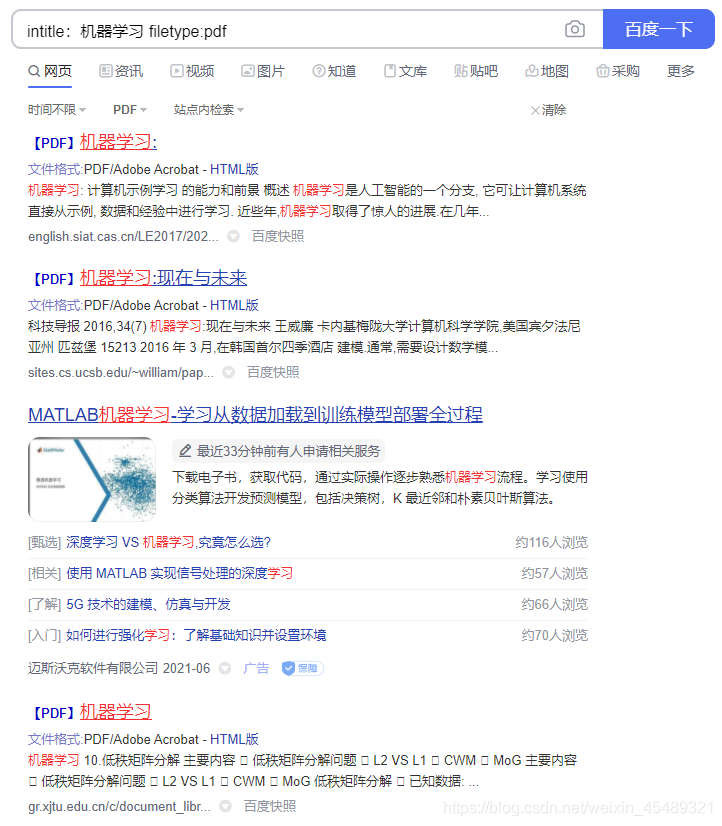
Task: Open 百度快照 for the gr.xjtu.edu.cn result
Action: click(x=270, y=807)
